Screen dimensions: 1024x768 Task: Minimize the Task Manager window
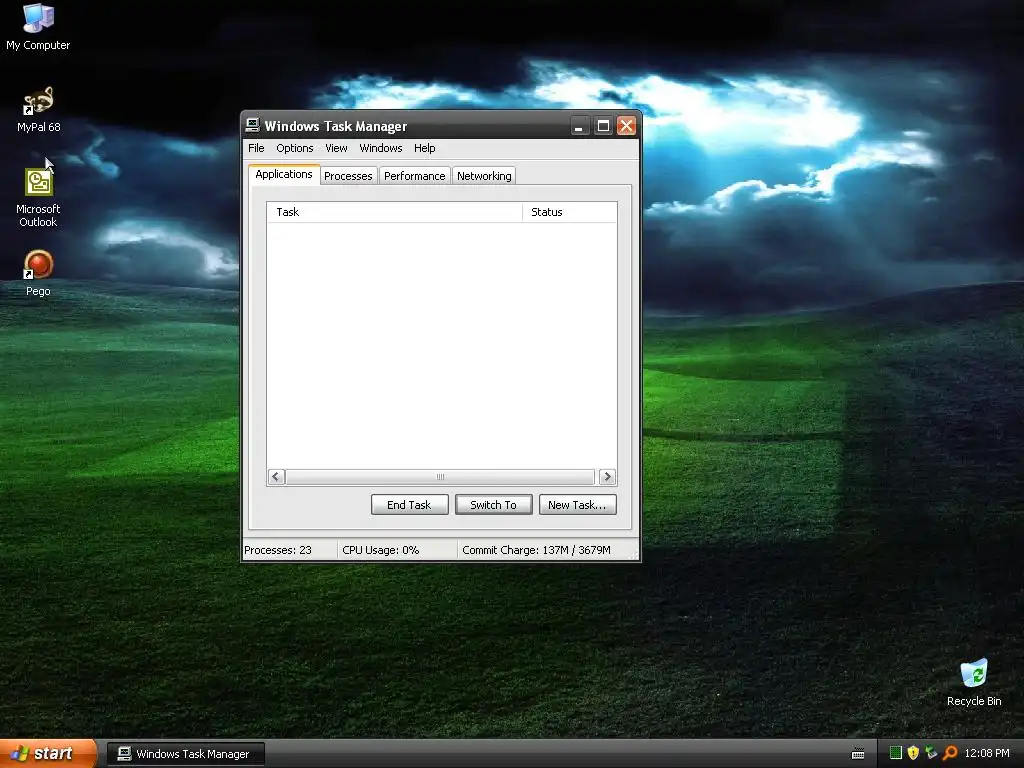pyautogui.click(x=579, y=125)
